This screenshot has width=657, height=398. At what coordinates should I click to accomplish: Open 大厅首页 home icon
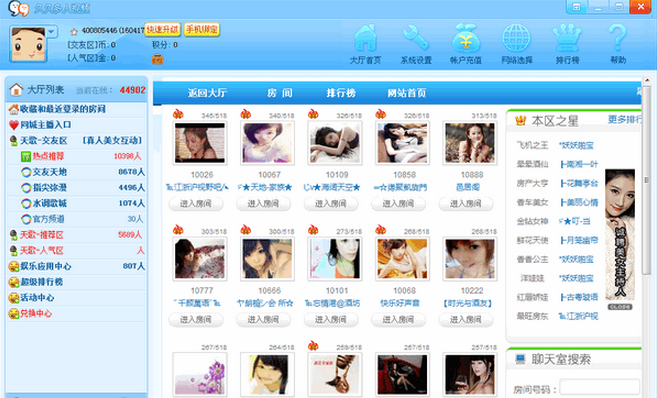click(365, 39)
